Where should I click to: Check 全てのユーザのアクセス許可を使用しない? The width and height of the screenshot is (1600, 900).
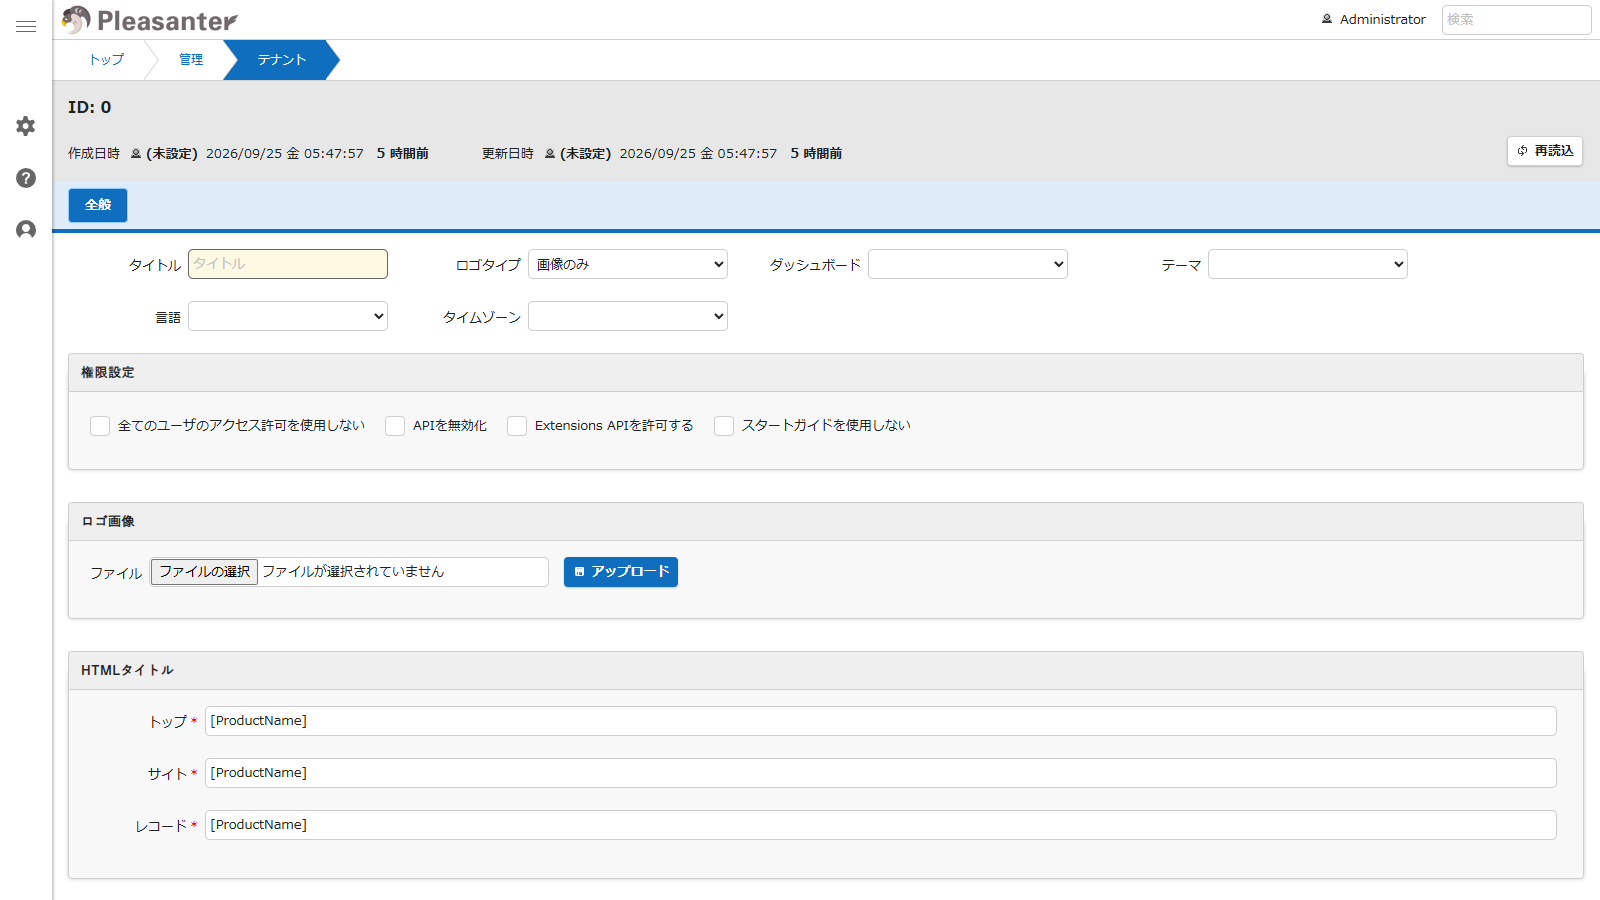[100, 426]
